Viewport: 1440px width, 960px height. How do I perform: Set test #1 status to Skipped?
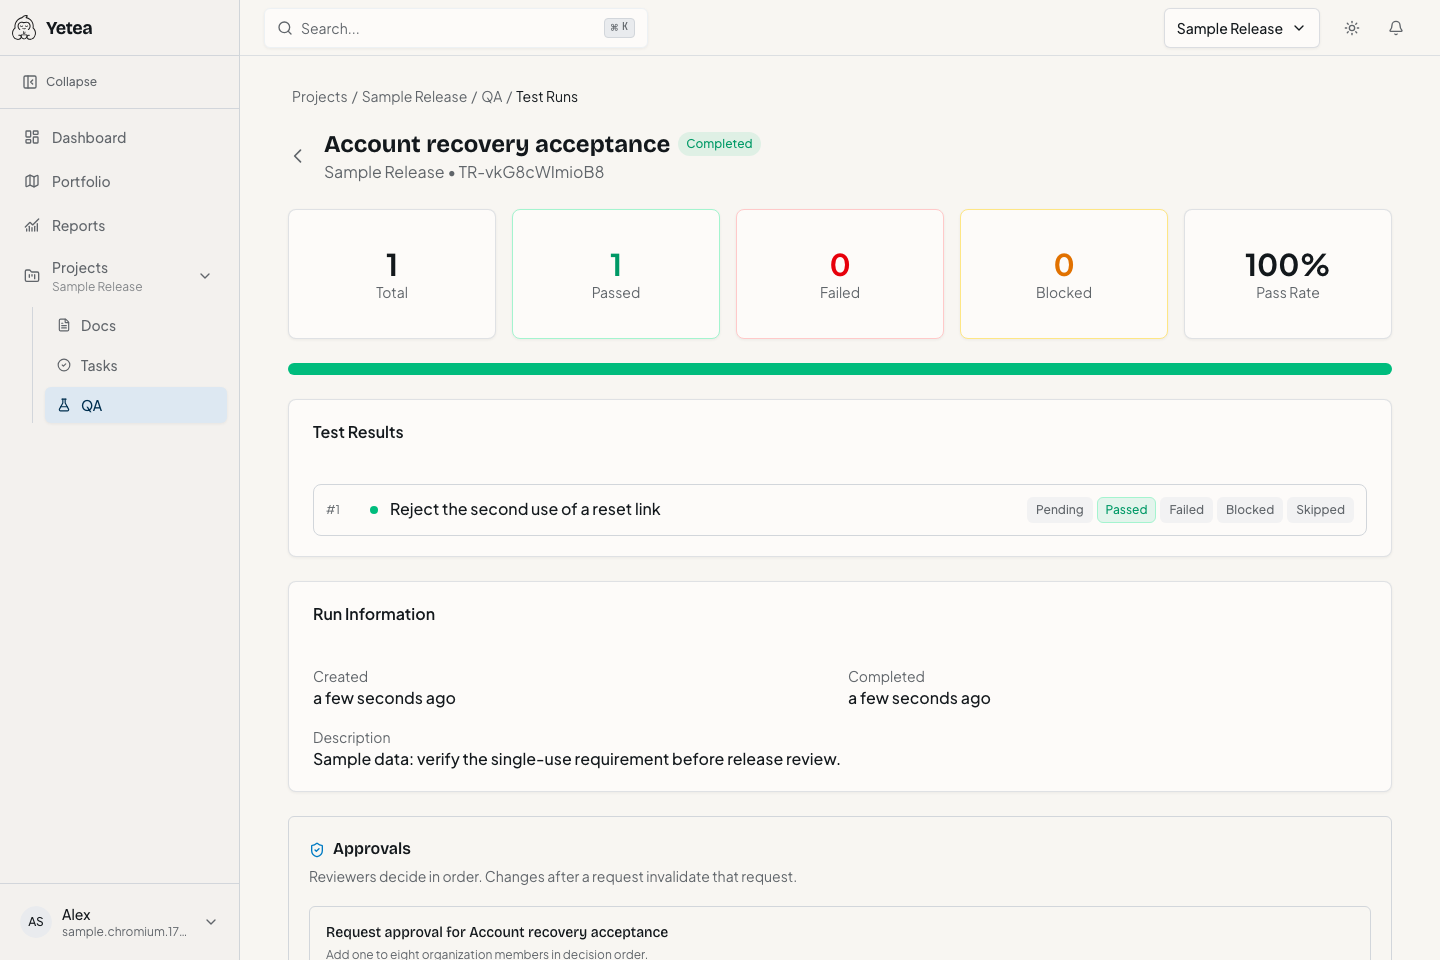(1320, 510)
